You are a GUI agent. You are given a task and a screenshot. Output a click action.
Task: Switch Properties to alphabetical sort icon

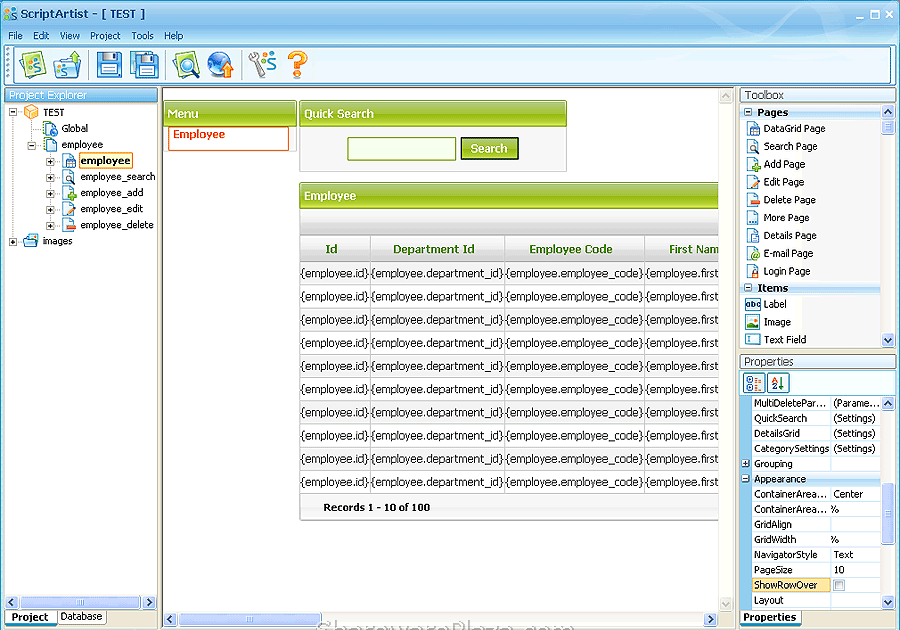coord(778,383)
